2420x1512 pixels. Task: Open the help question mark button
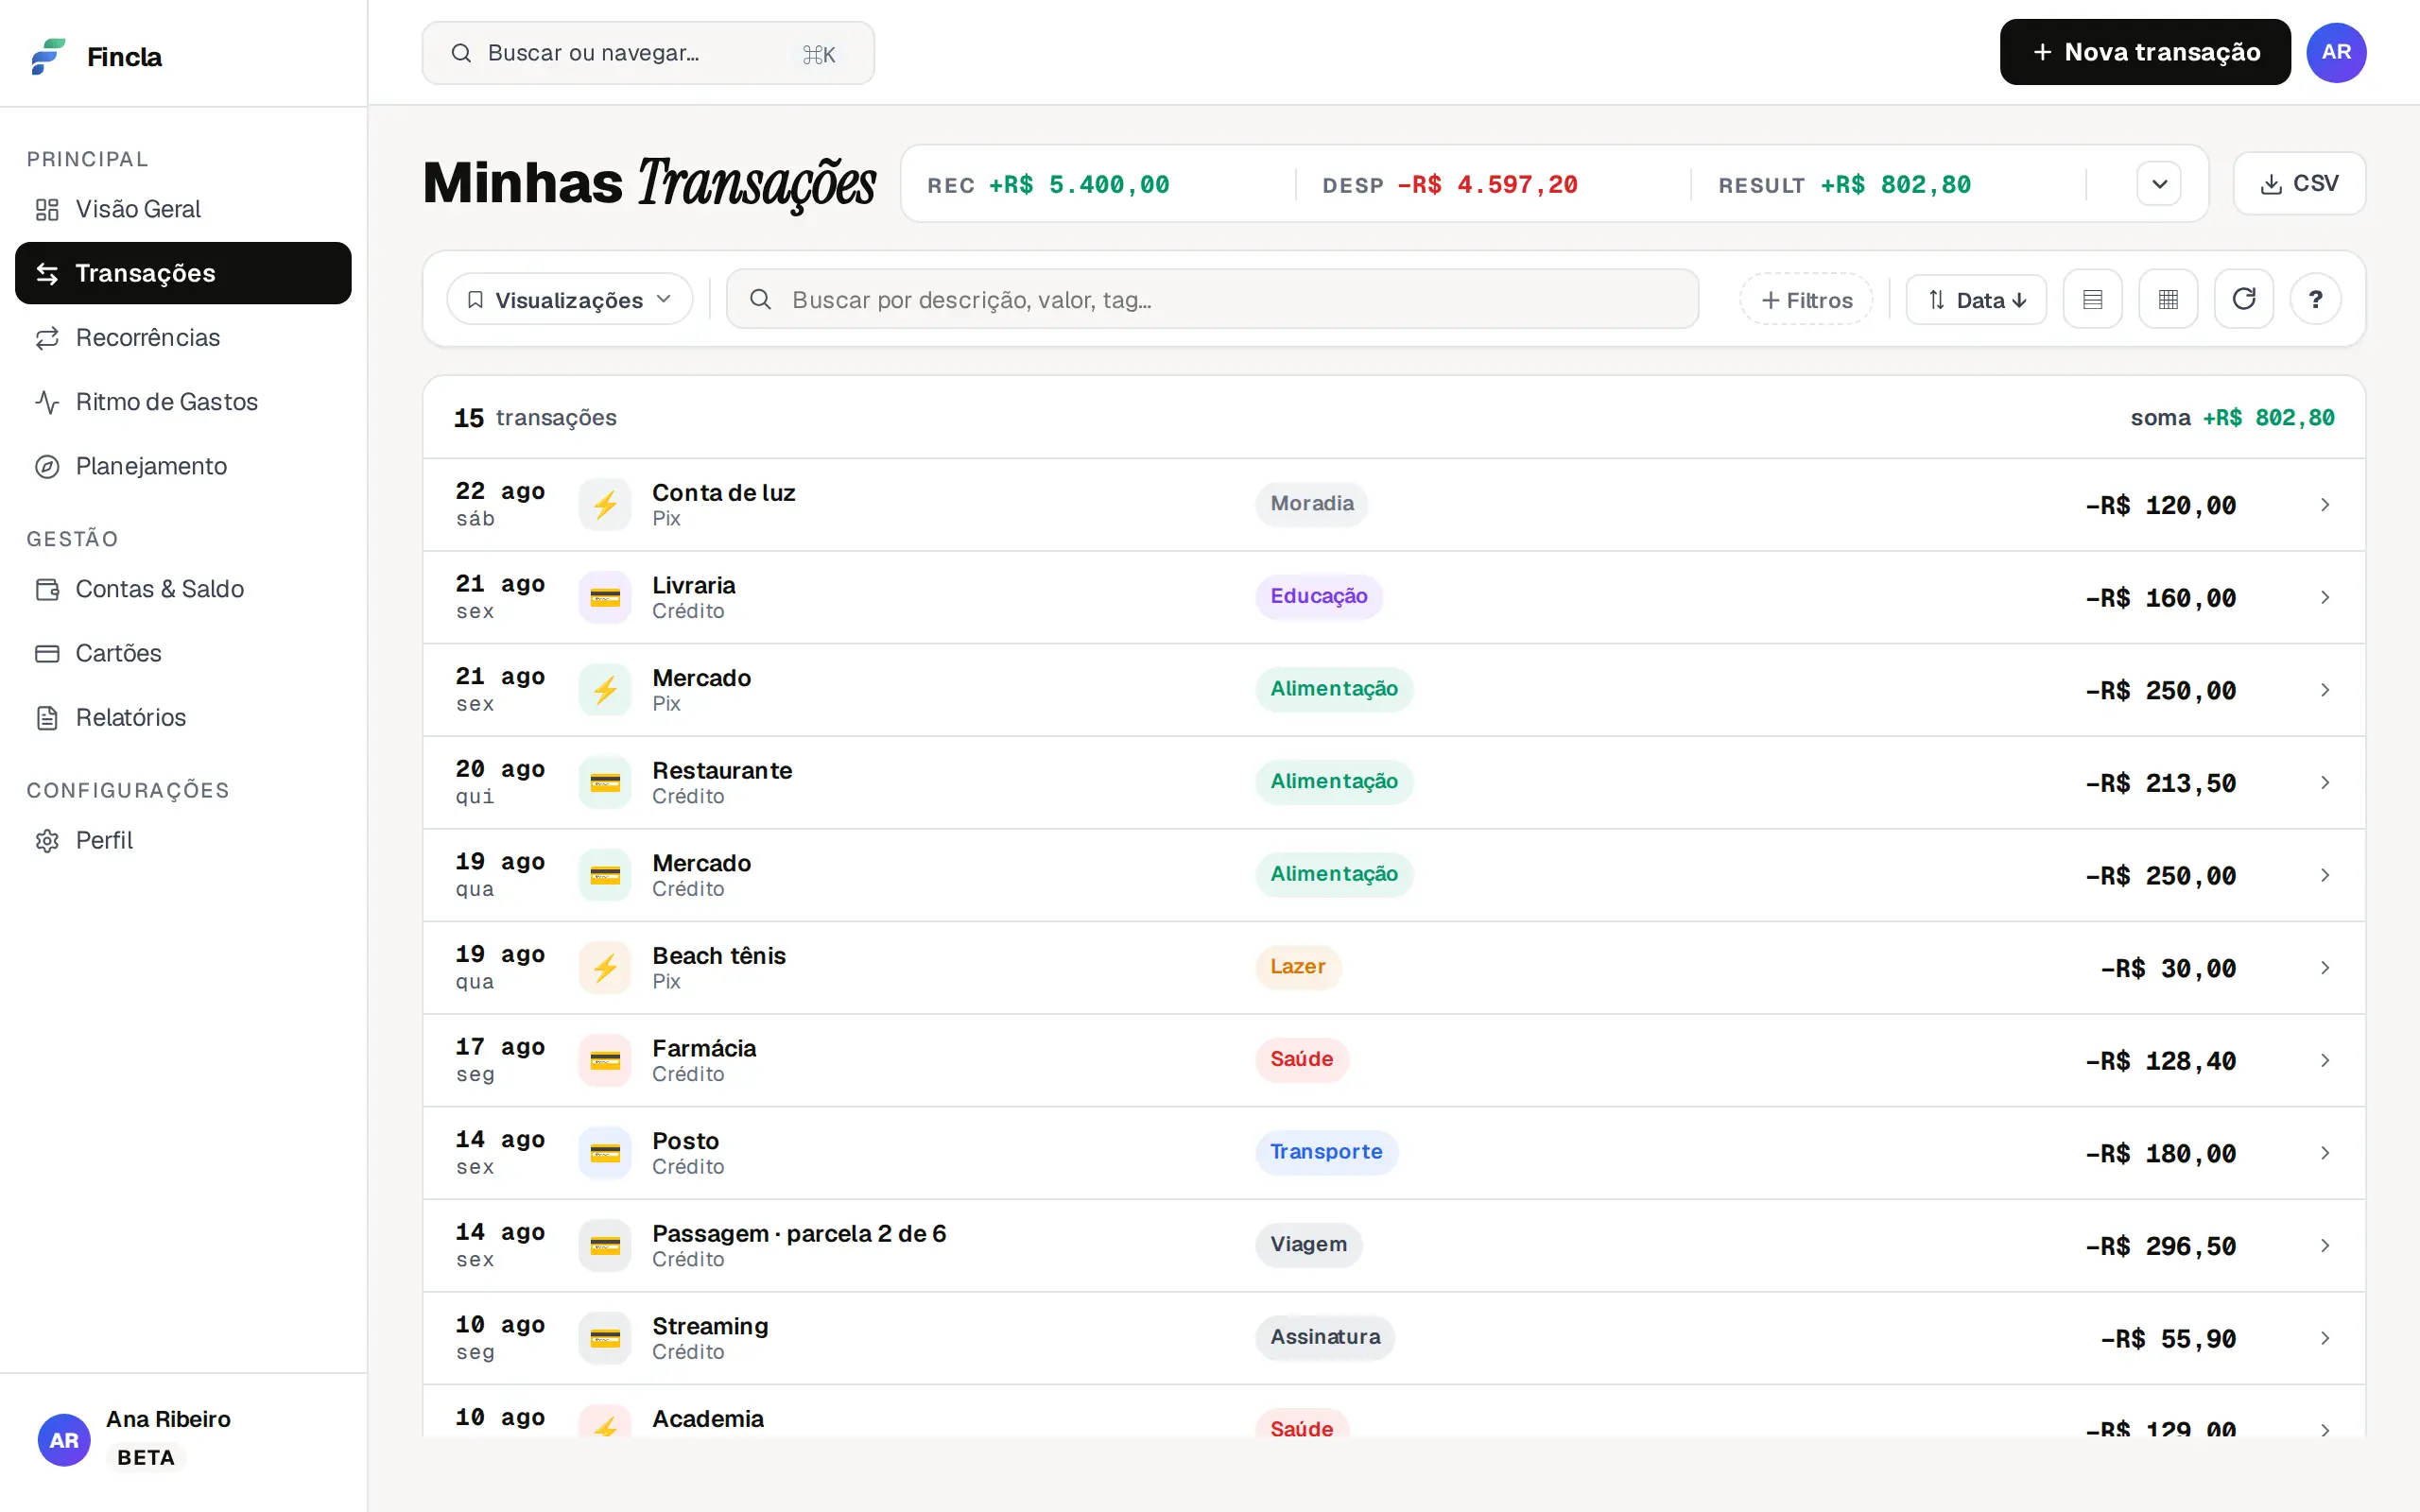pos(2315,299)
